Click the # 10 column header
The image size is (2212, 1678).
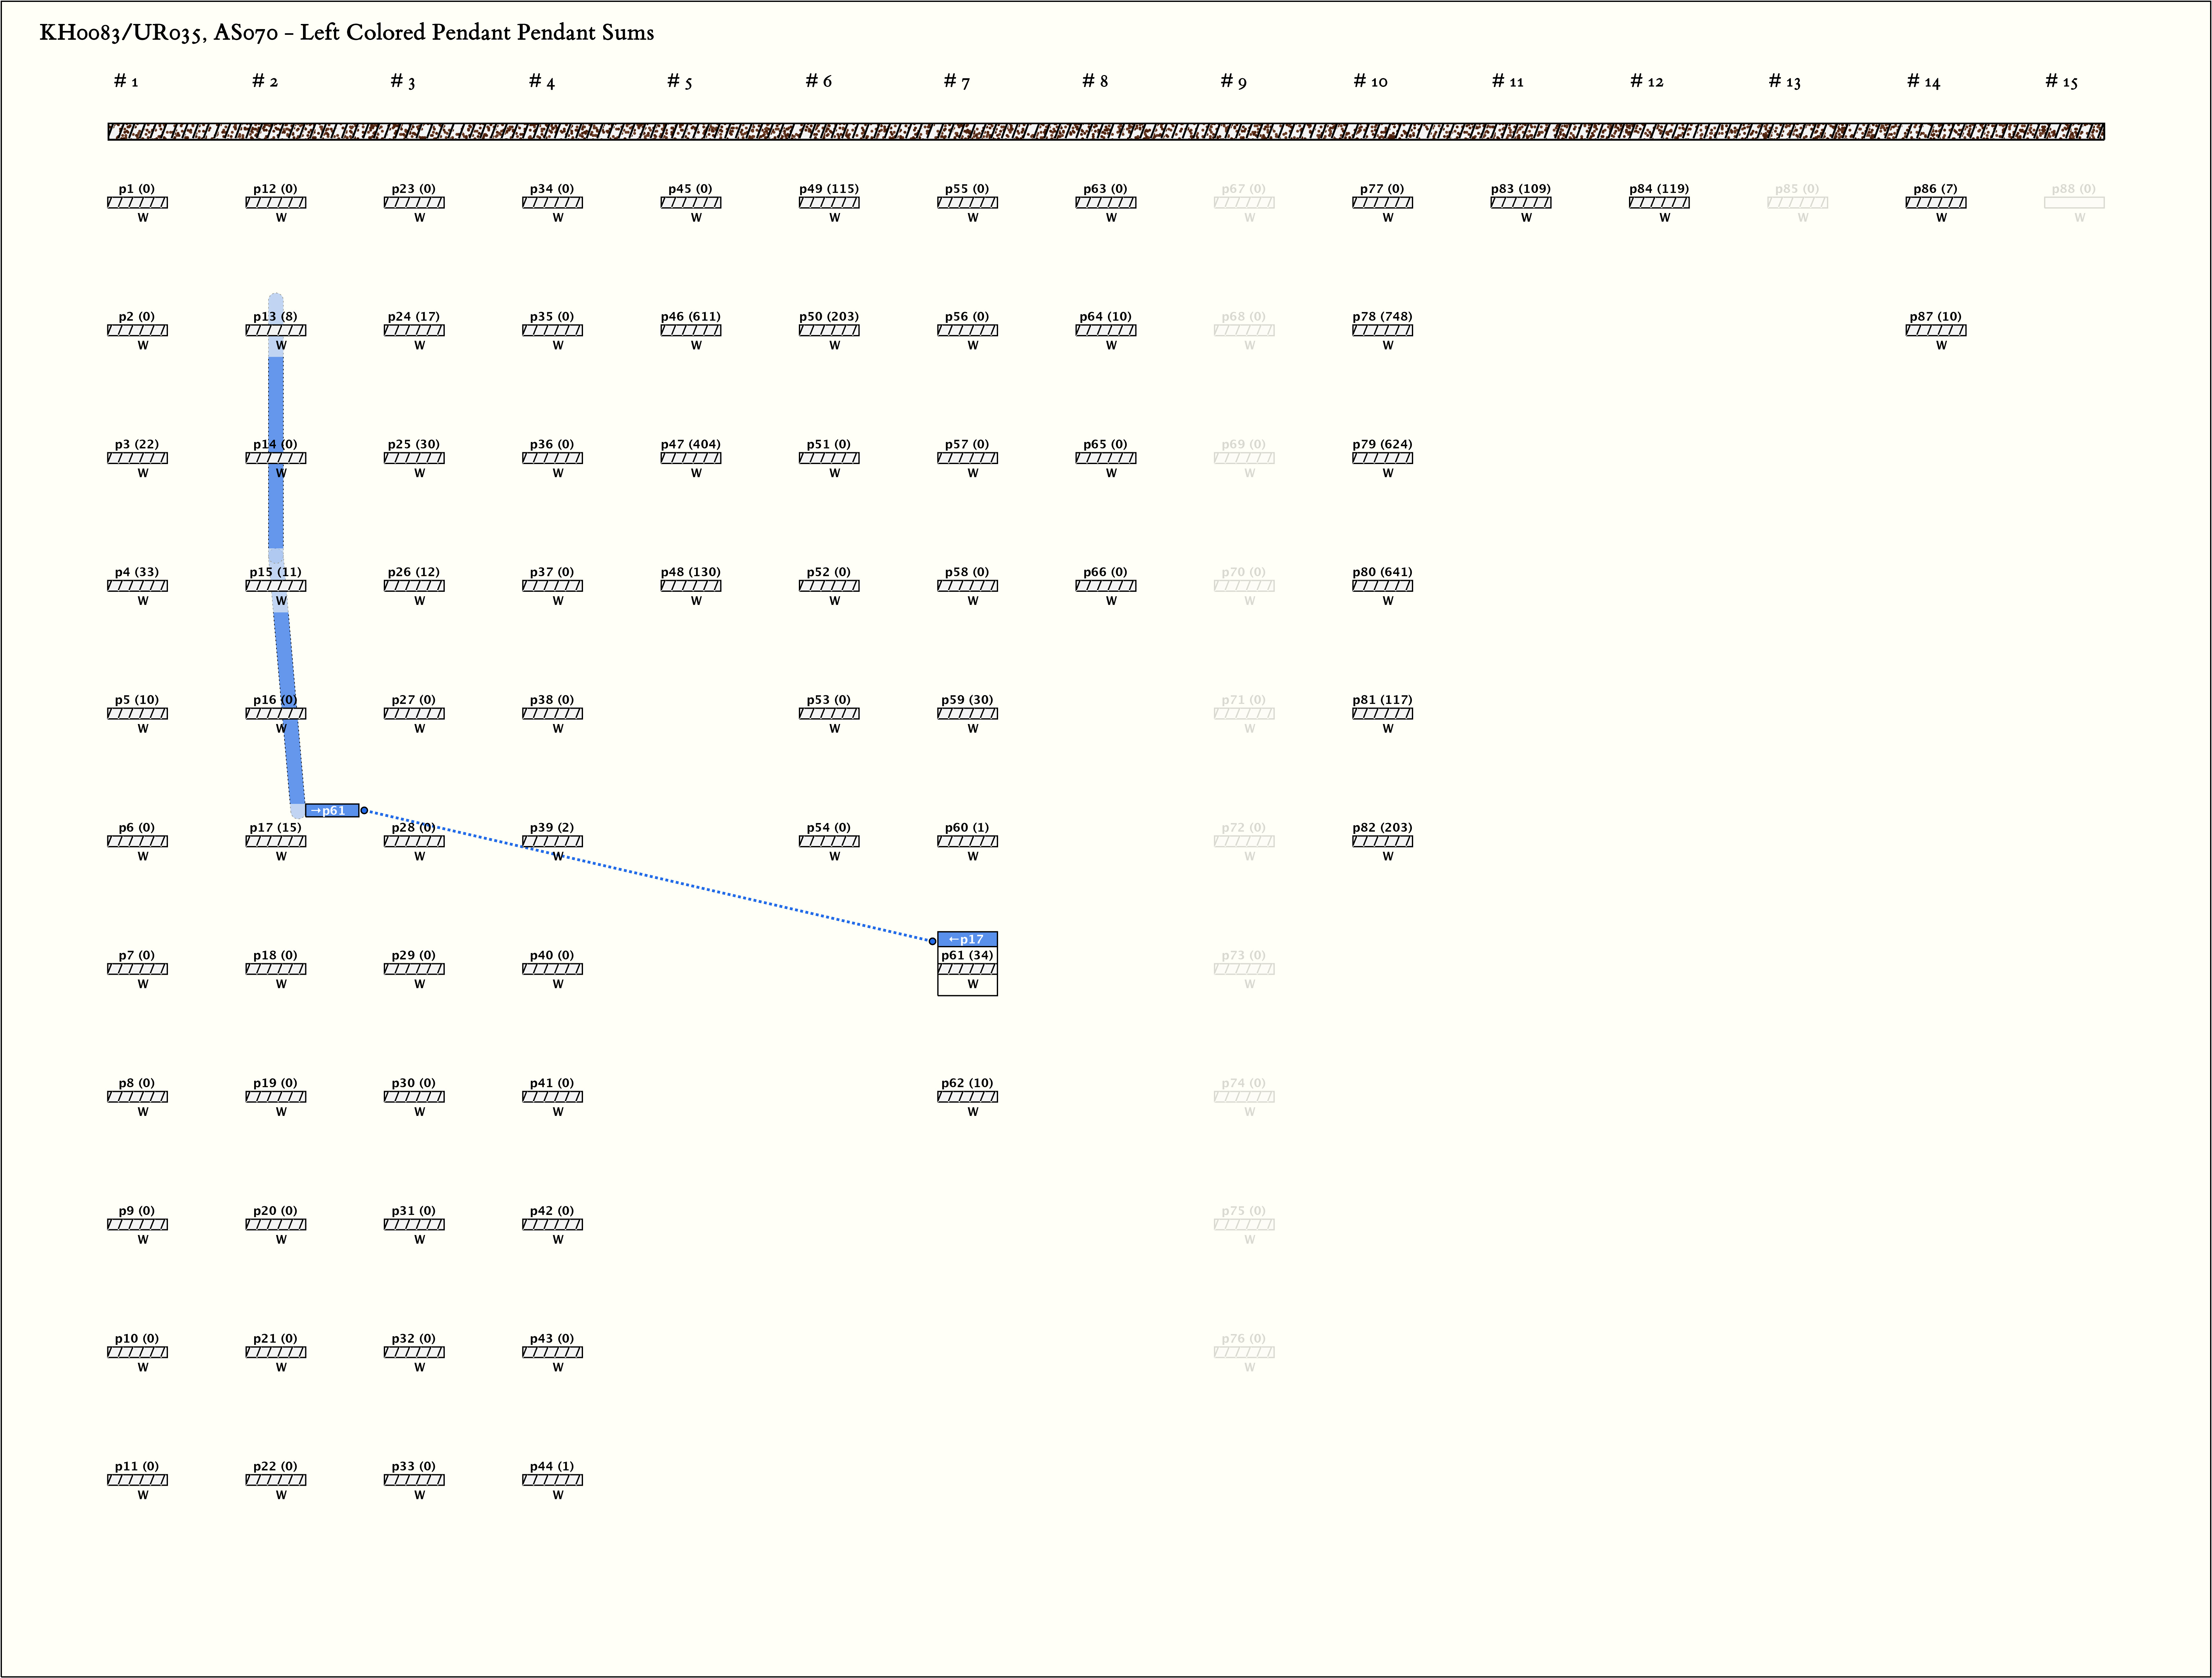tap(1370, 81)
